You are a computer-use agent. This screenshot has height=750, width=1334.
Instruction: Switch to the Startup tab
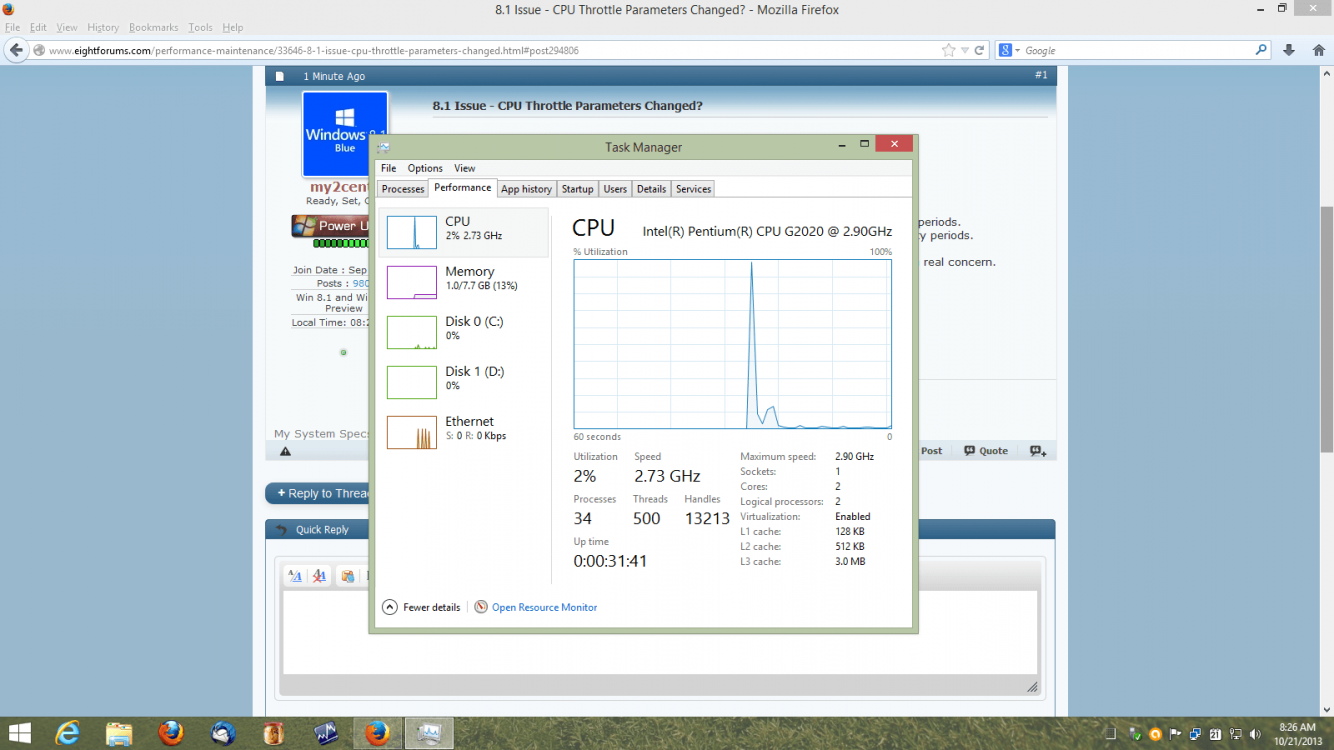pos(577,189)
